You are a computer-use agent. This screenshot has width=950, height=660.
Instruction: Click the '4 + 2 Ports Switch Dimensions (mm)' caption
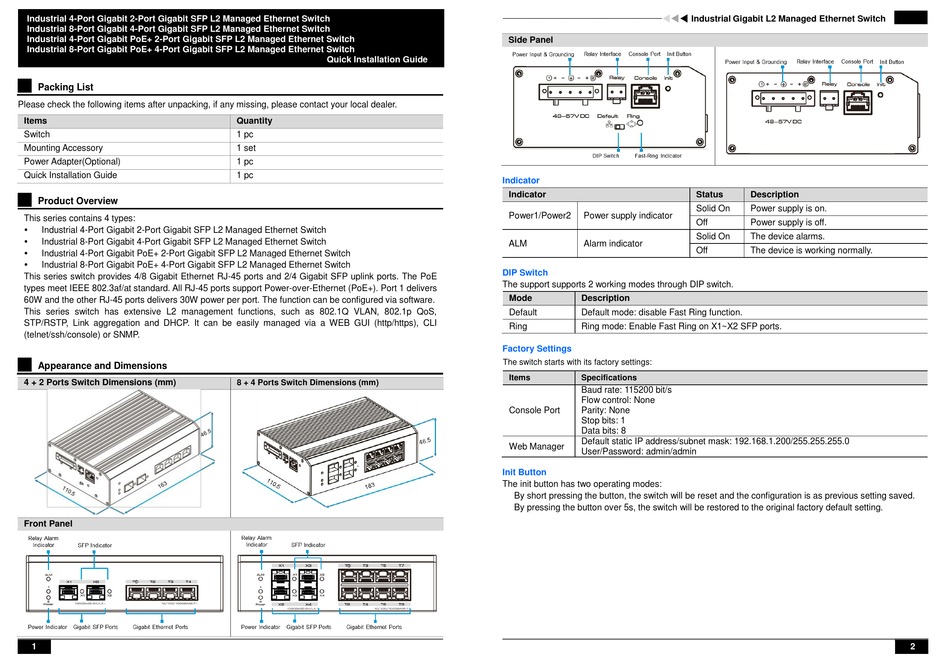(100, 382)
